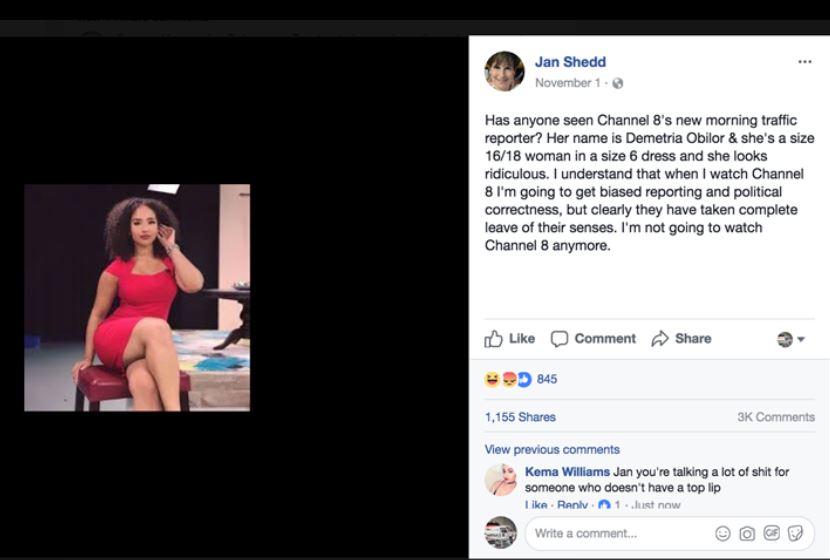Click the Comment speech bubble icon
830x560 pixels.
click(x=560, y=339)
